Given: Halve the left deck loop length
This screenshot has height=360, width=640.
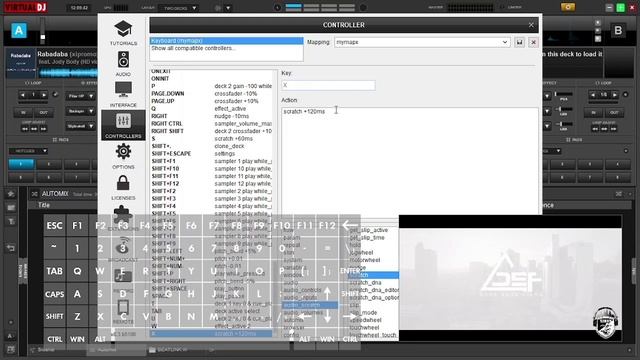Looking at the screenshot, I should click(x=23, y=95).
